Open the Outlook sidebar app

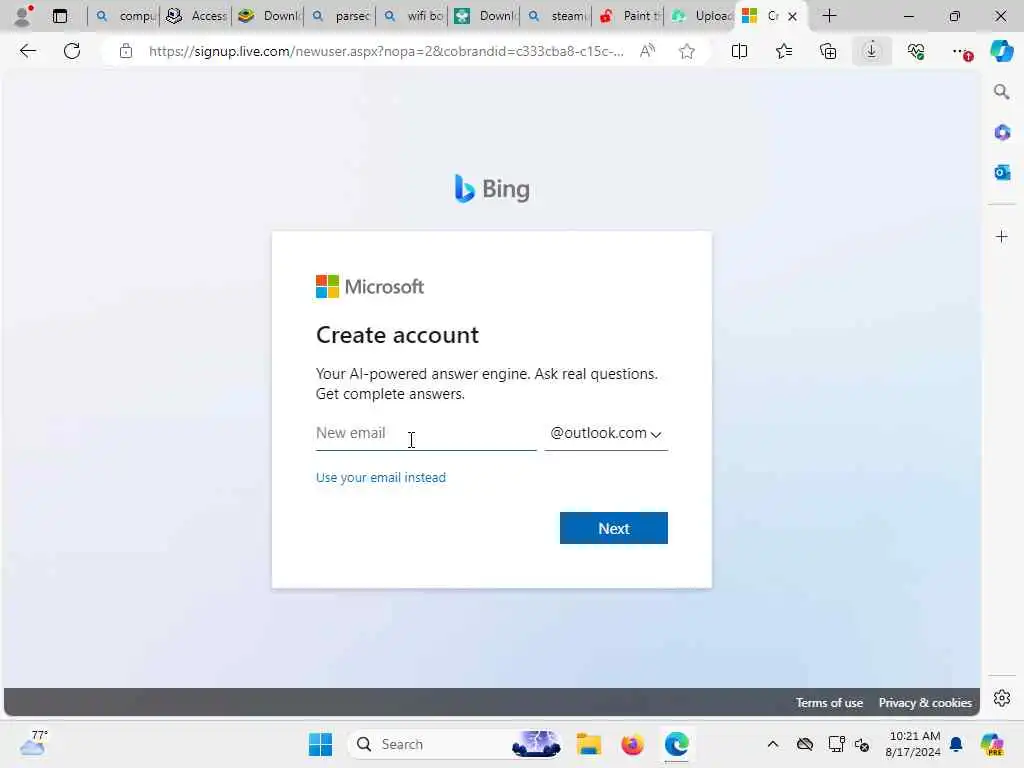[x=1002, y=172]
